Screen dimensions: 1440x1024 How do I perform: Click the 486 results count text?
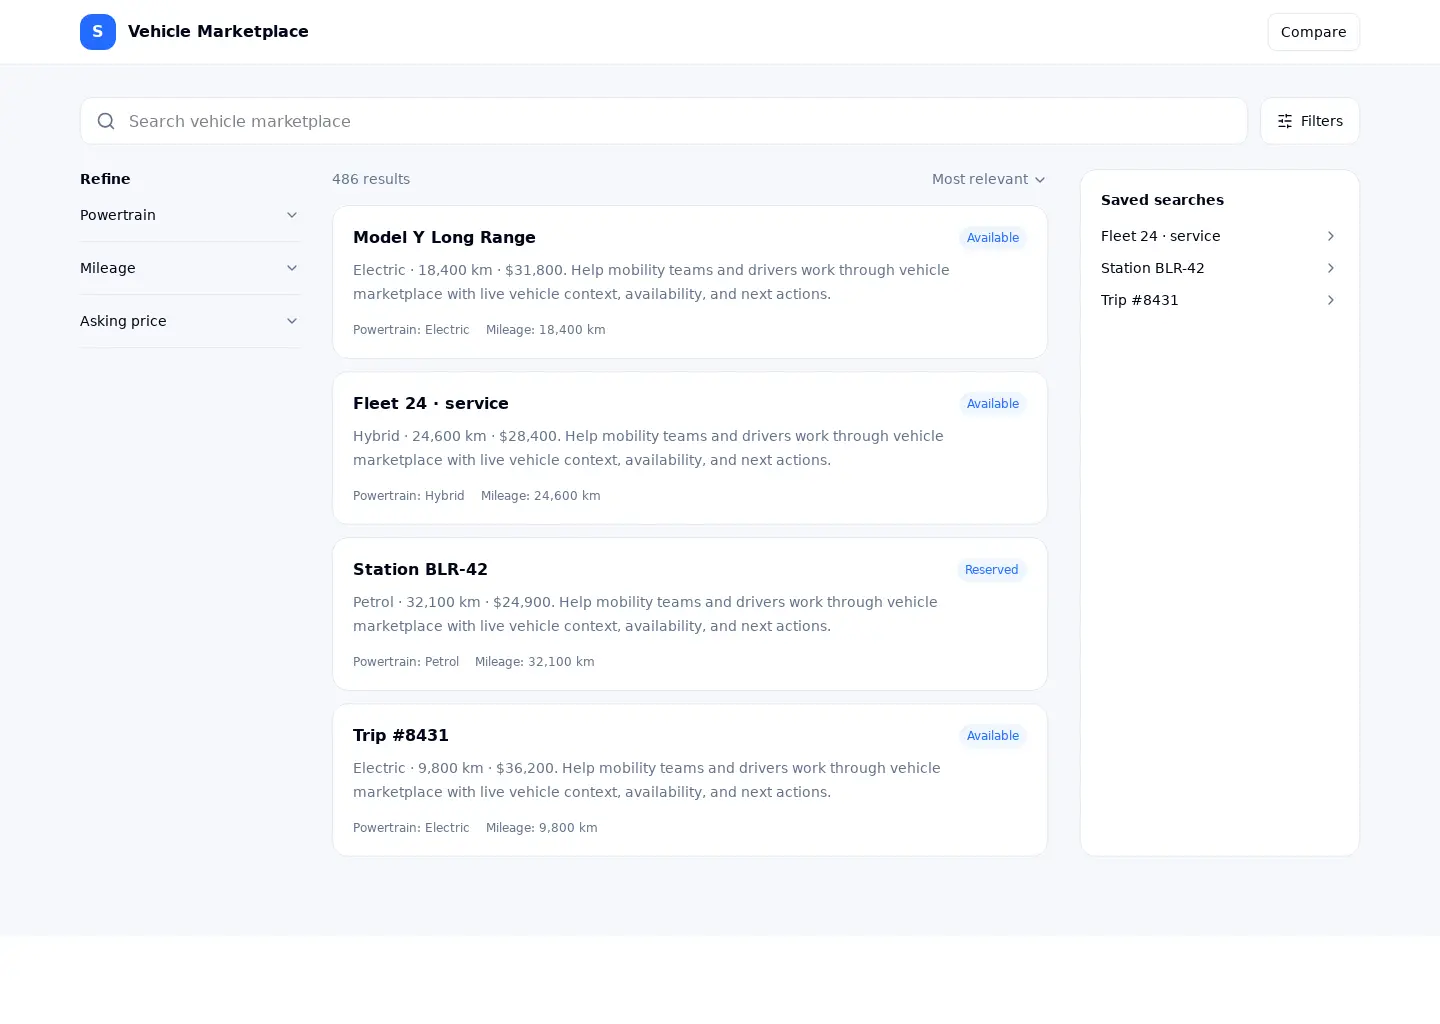point(371,179)
